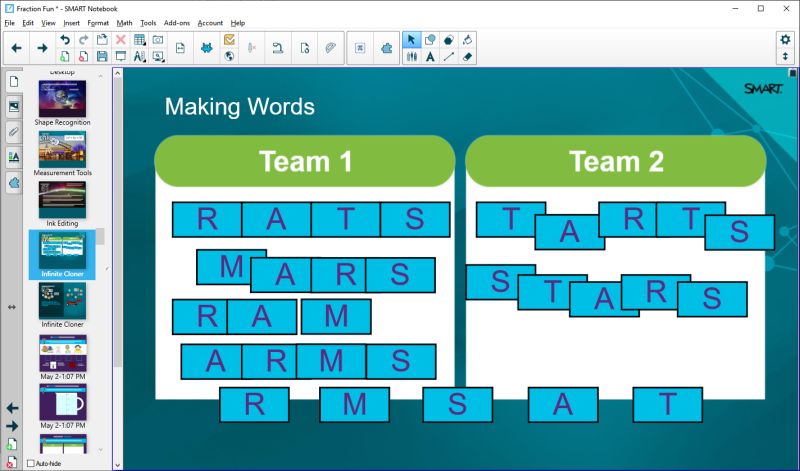Open the Account menu

(210, 23)
